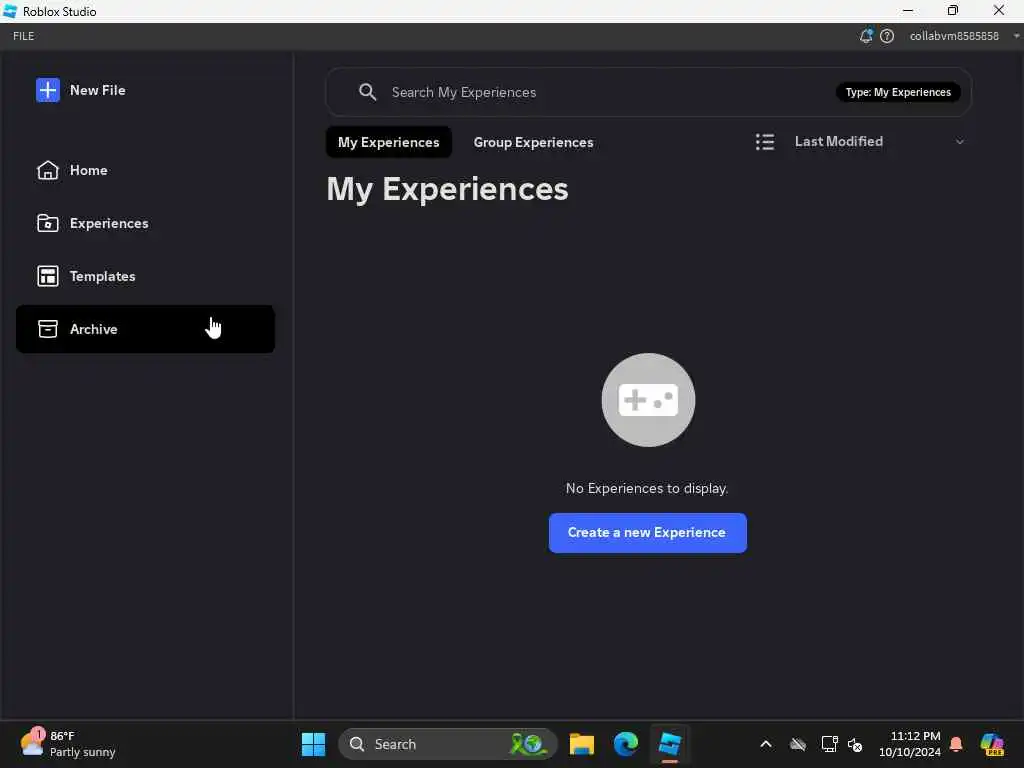
Task: Click the layout icon beside Templates
Action: [48, 276]
